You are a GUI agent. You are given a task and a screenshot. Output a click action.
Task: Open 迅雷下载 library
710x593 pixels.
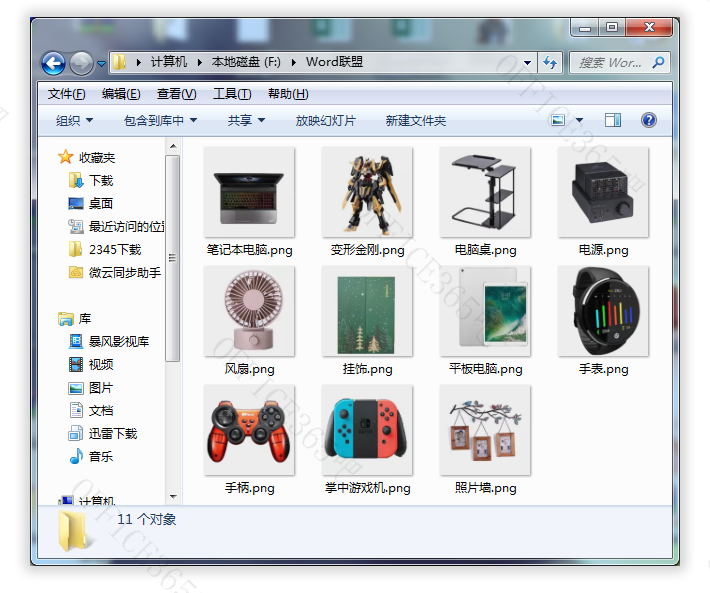103,434
